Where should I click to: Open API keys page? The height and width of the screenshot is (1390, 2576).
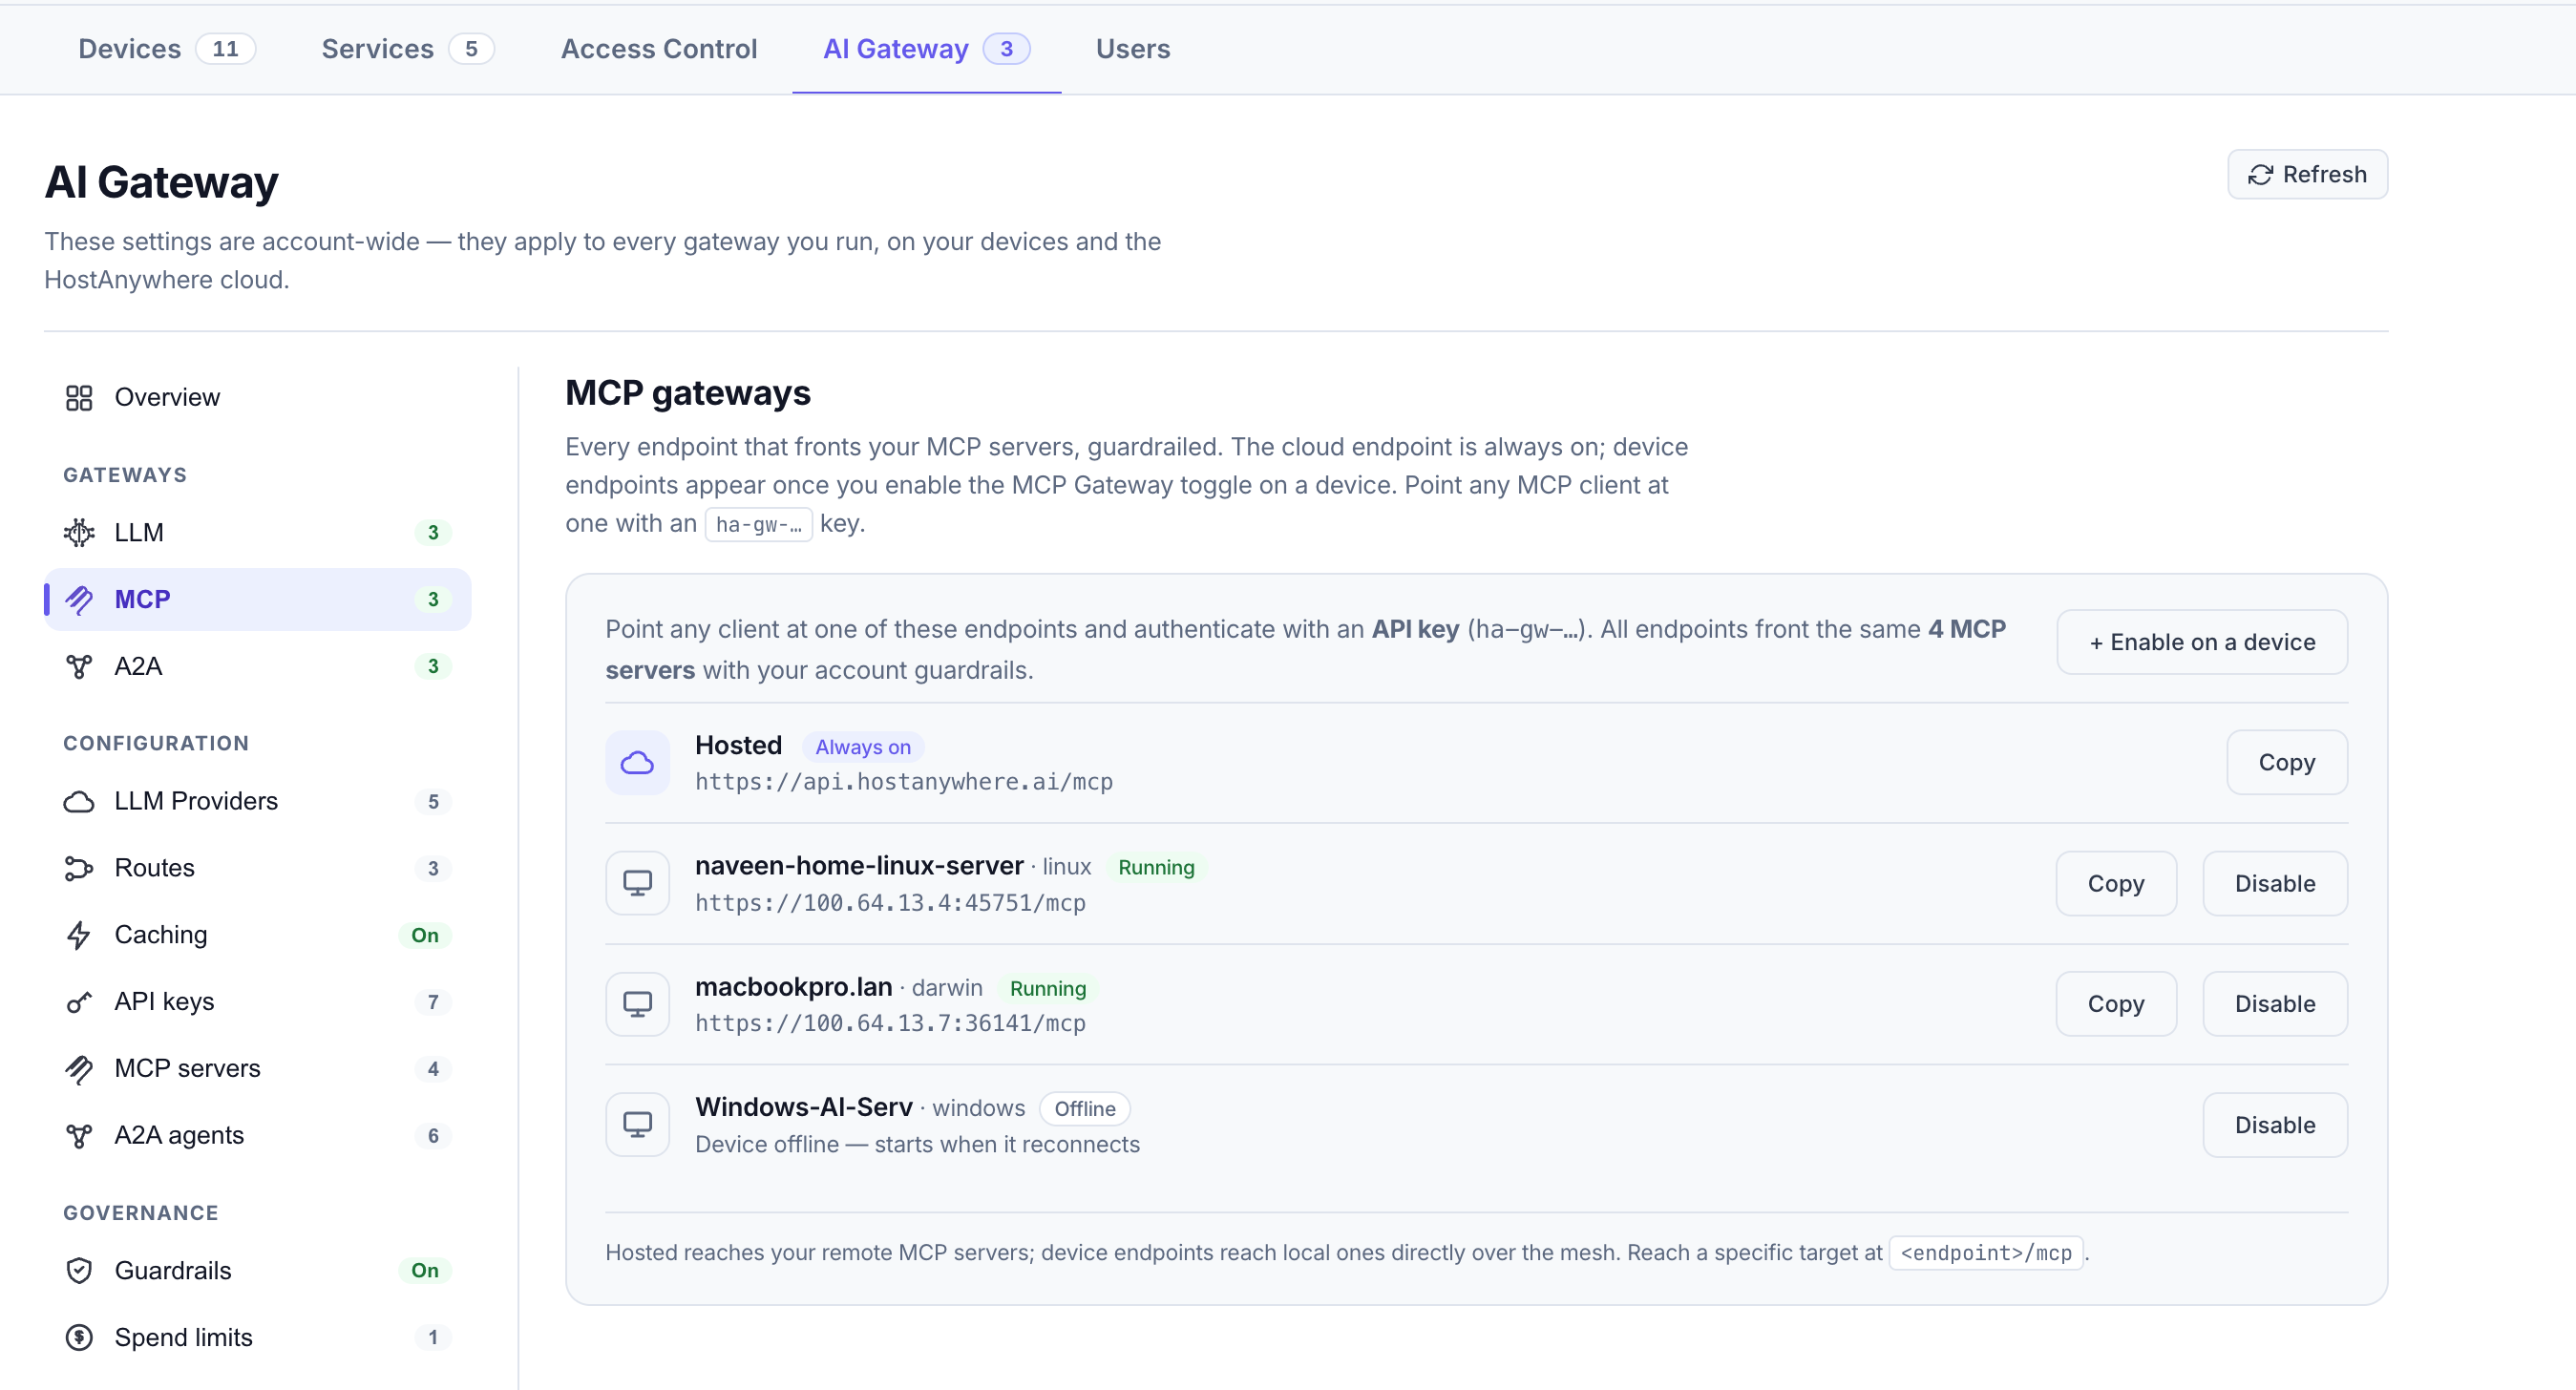[257, 1002]
